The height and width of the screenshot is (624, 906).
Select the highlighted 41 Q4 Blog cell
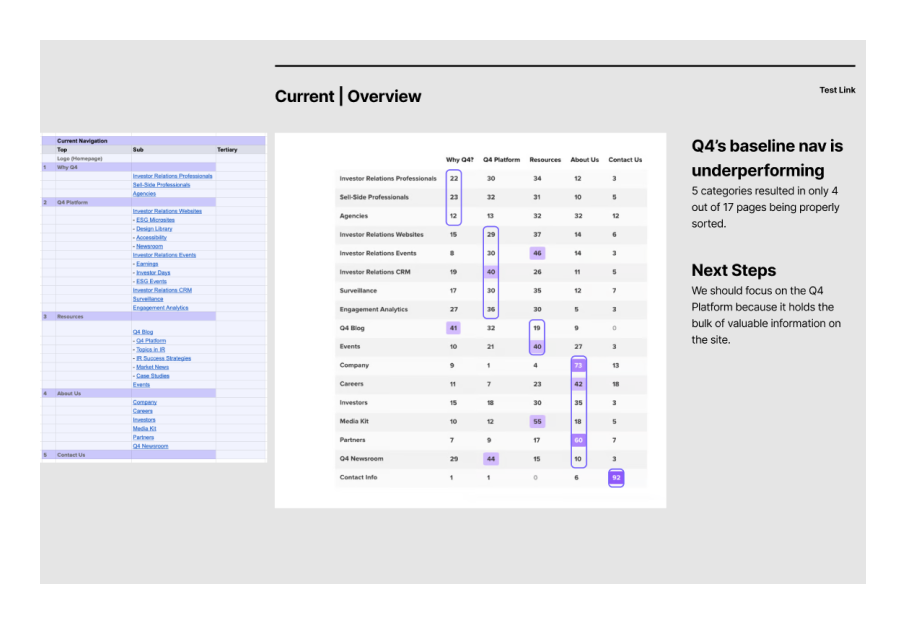[453, 328]
